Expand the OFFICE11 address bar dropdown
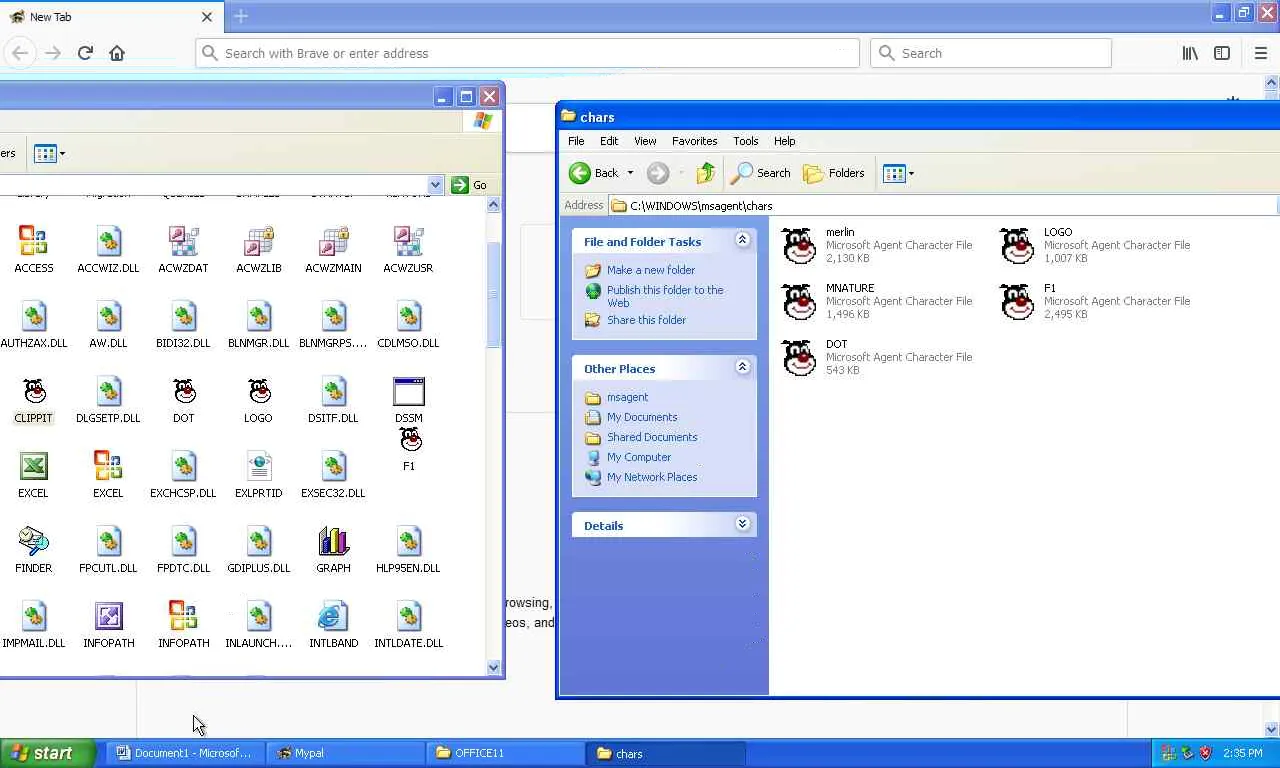 (x=435, y=185)
